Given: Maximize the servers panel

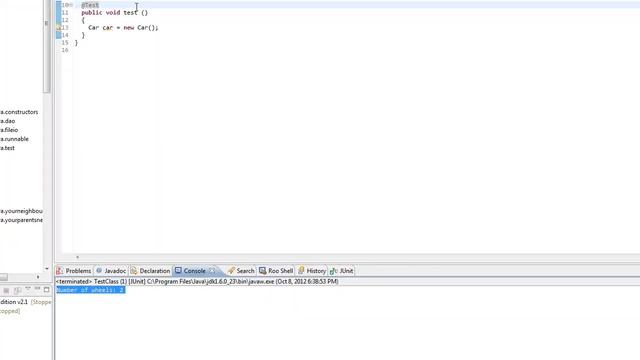Looking at the screenshot, I should point(47,289).
